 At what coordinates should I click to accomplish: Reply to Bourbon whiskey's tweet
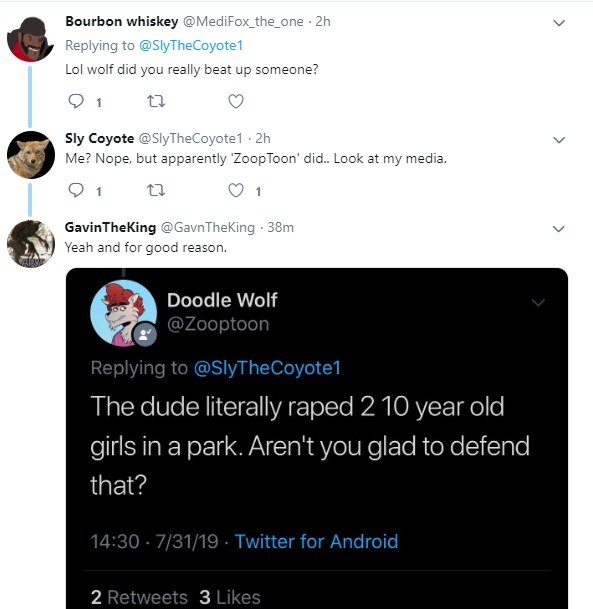tap(76, 101)
